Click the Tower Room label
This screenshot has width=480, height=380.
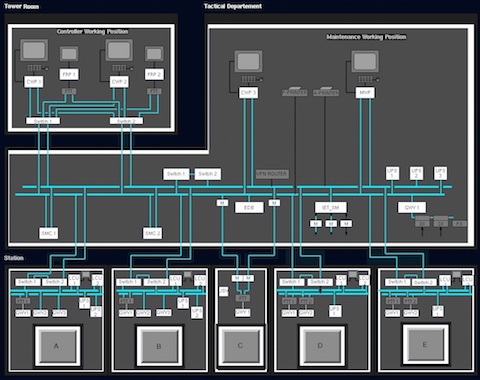21,6
